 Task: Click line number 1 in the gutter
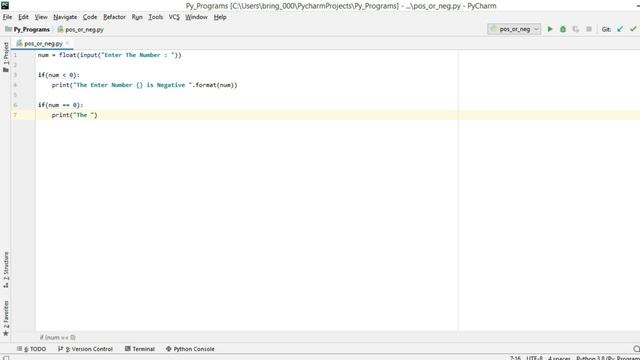15,55
